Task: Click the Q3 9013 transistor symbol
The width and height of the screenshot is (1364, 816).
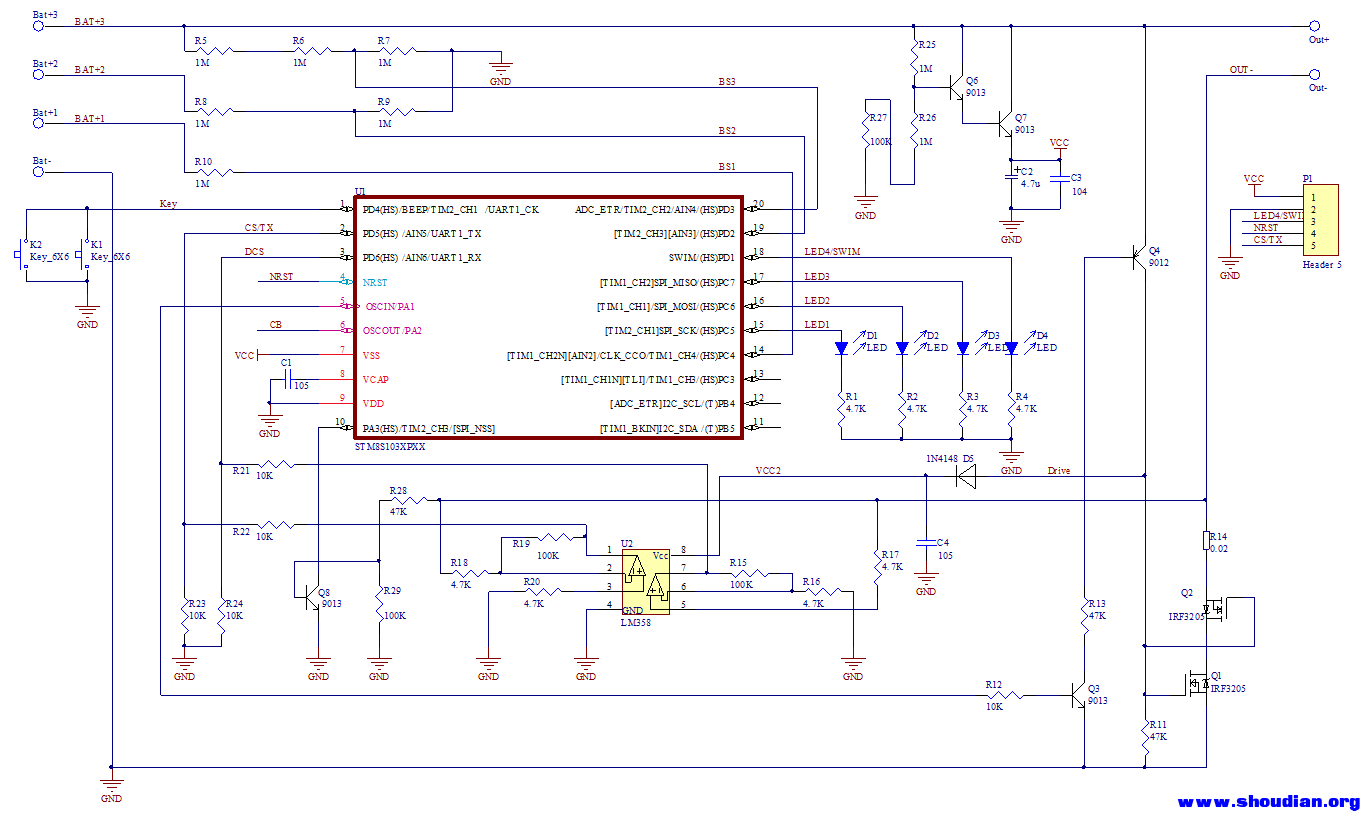Action: [1078, 695]
